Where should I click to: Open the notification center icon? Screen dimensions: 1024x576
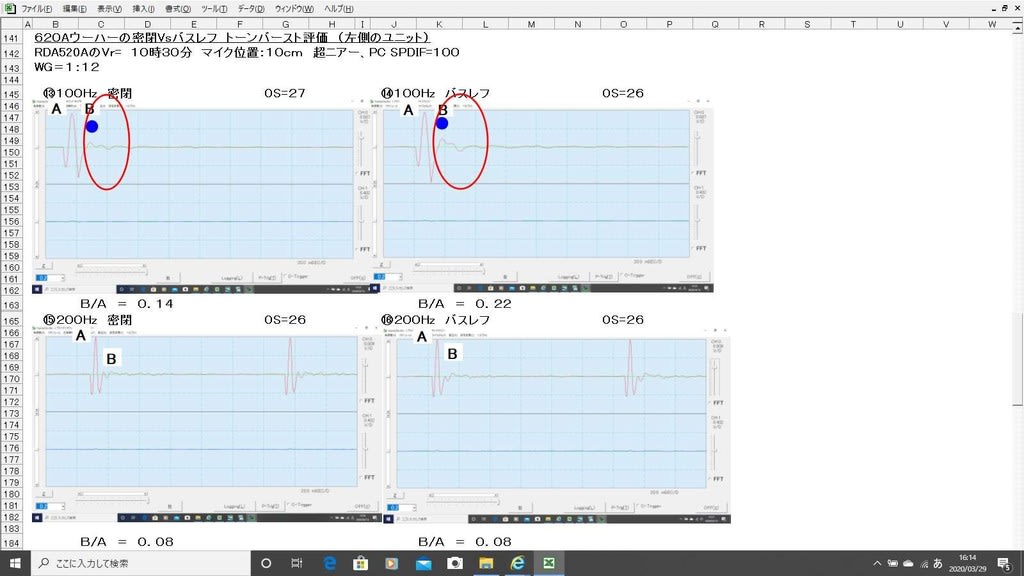pyautogui.click(x=1004, y=563)
